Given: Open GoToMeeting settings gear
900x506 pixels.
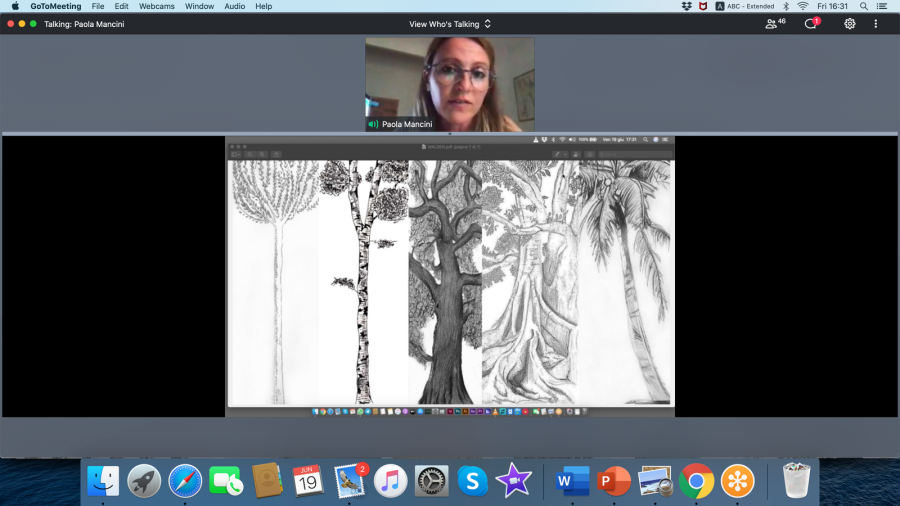Looking at the screenshot, I should (849, 24).
